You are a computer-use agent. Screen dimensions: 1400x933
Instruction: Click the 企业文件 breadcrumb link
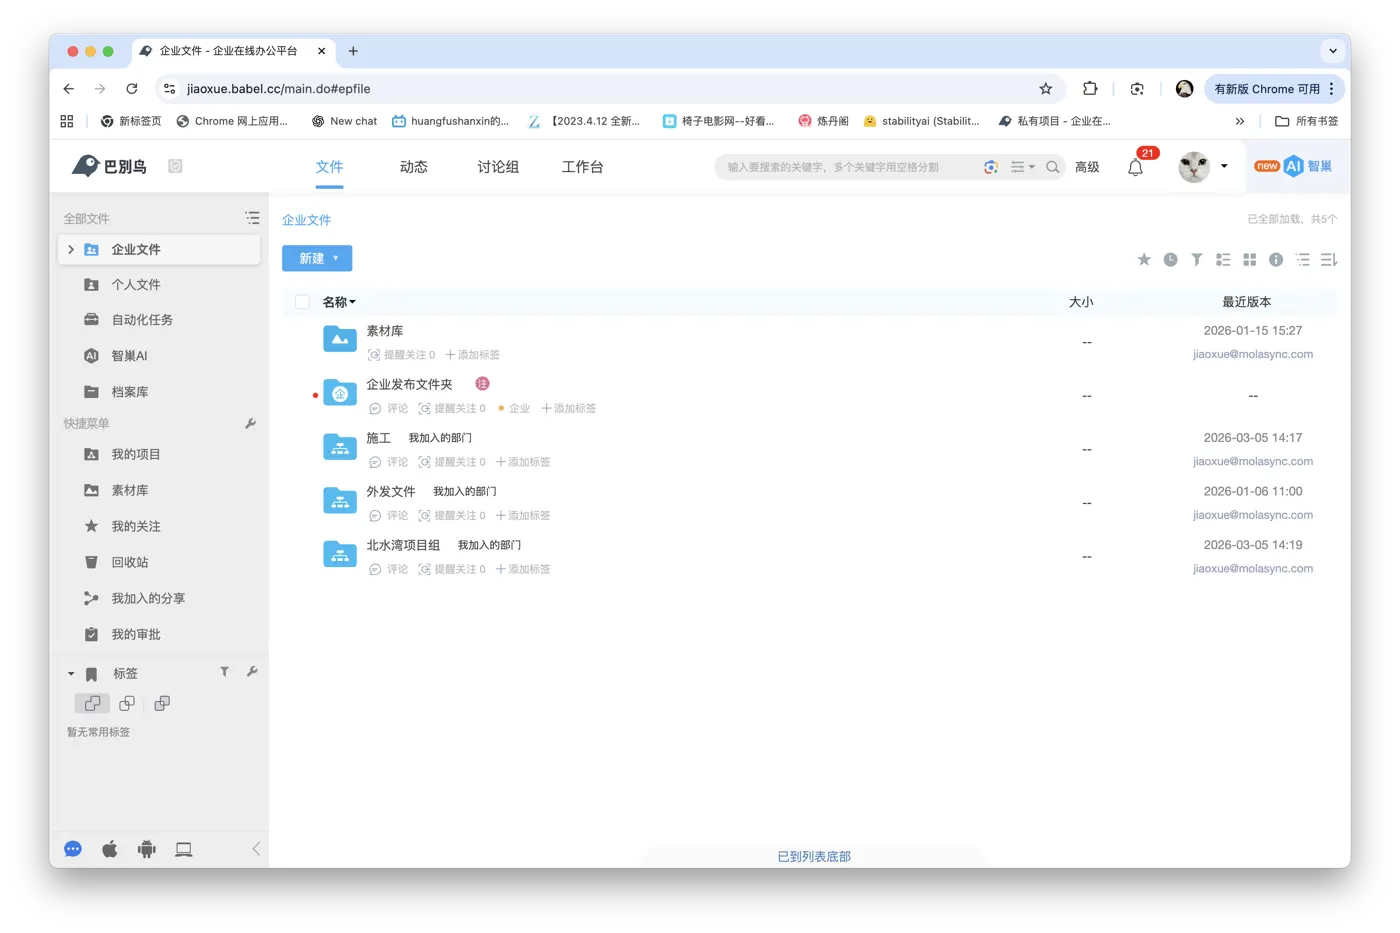click(x=306, y=220)
